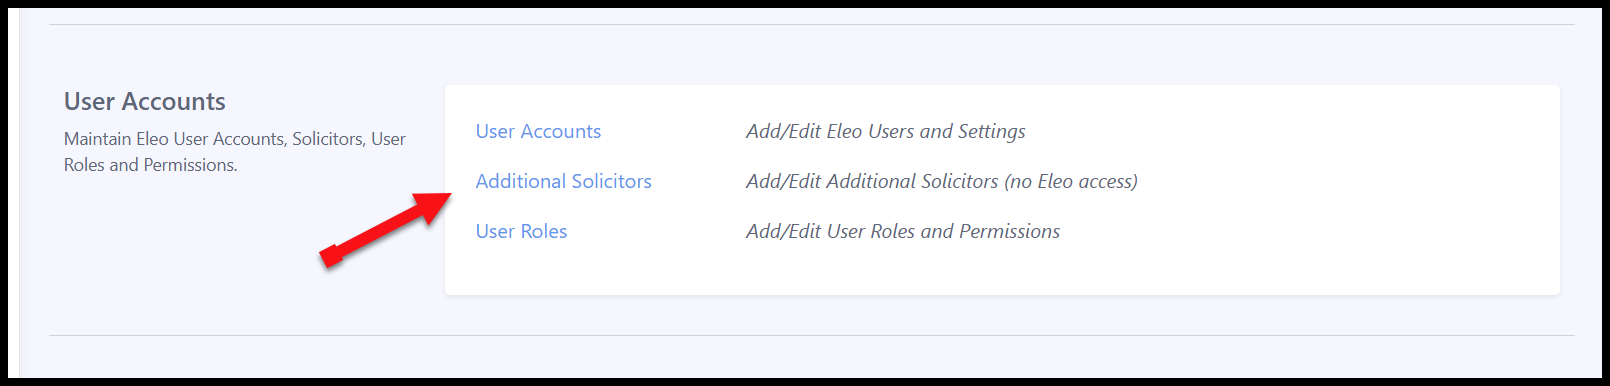This screenshot has width=1610, height=386.
Task: Click the divider line below the white card
Action: coord(812,335)
